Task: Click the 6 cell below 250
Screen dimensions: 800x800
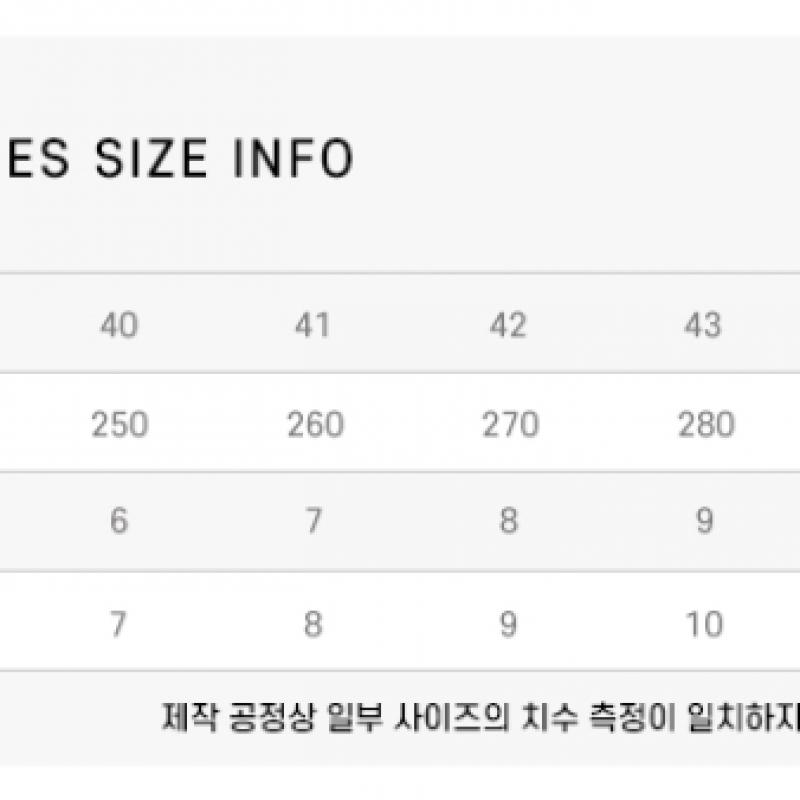Action: tap(119, 521)
